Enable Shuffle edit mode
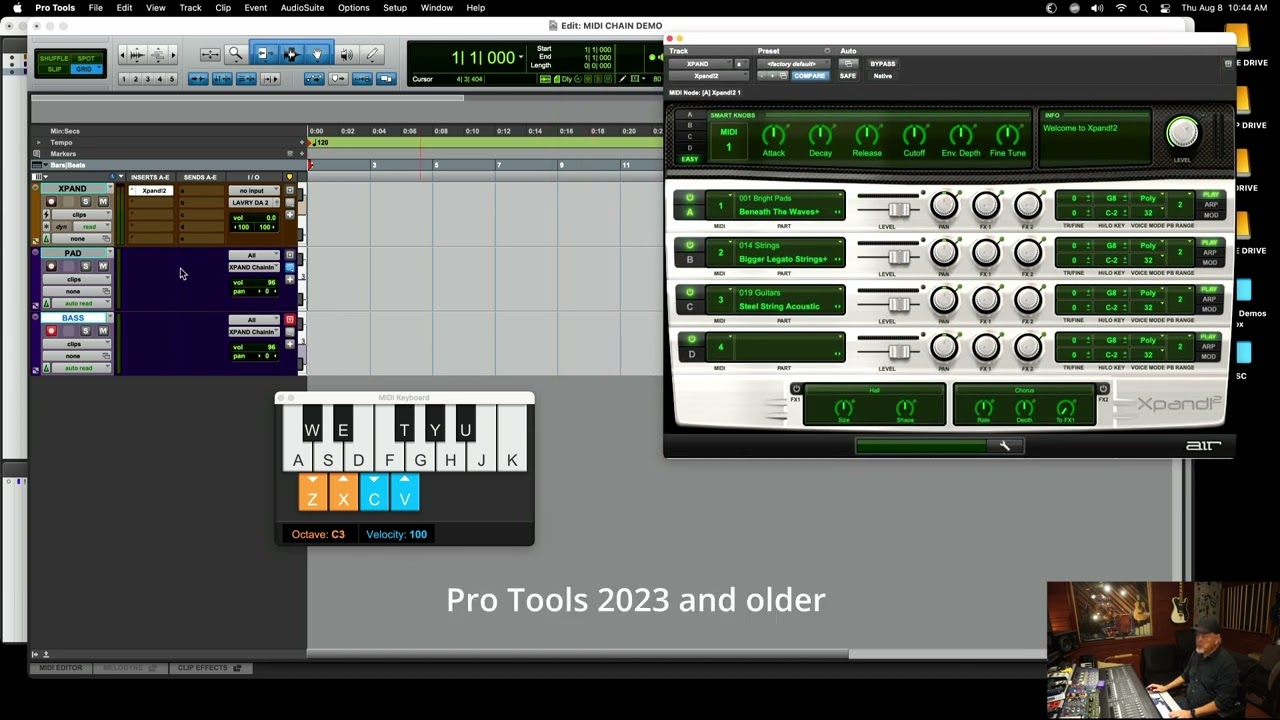The width and height of the screenshot is (1280, 720). point(54,58)
